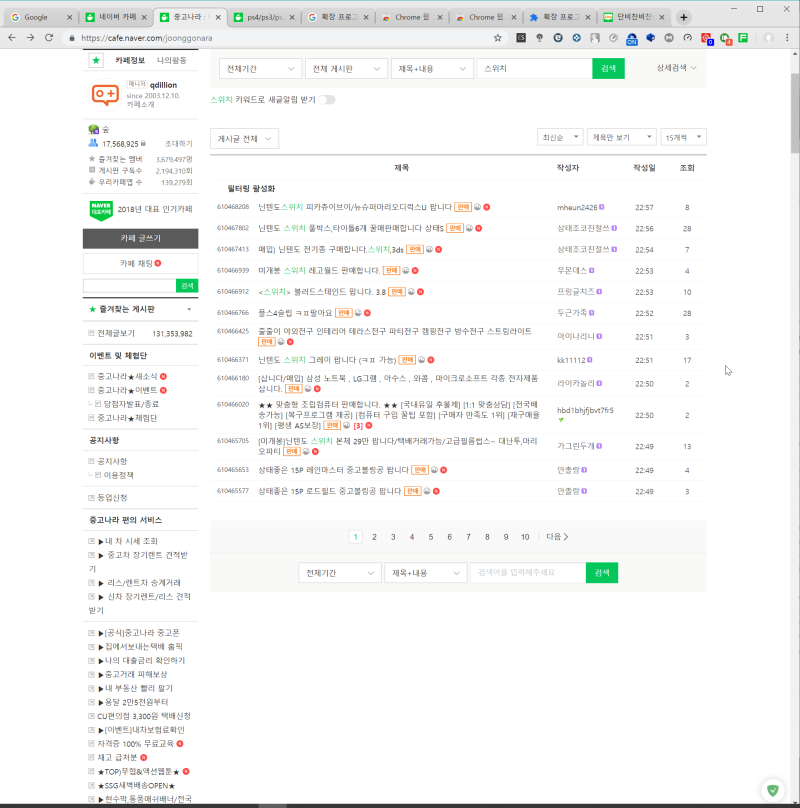This screenshot has width=800, height=808.
Task: Open the 카페소개 link
Action: coord(140,105)
